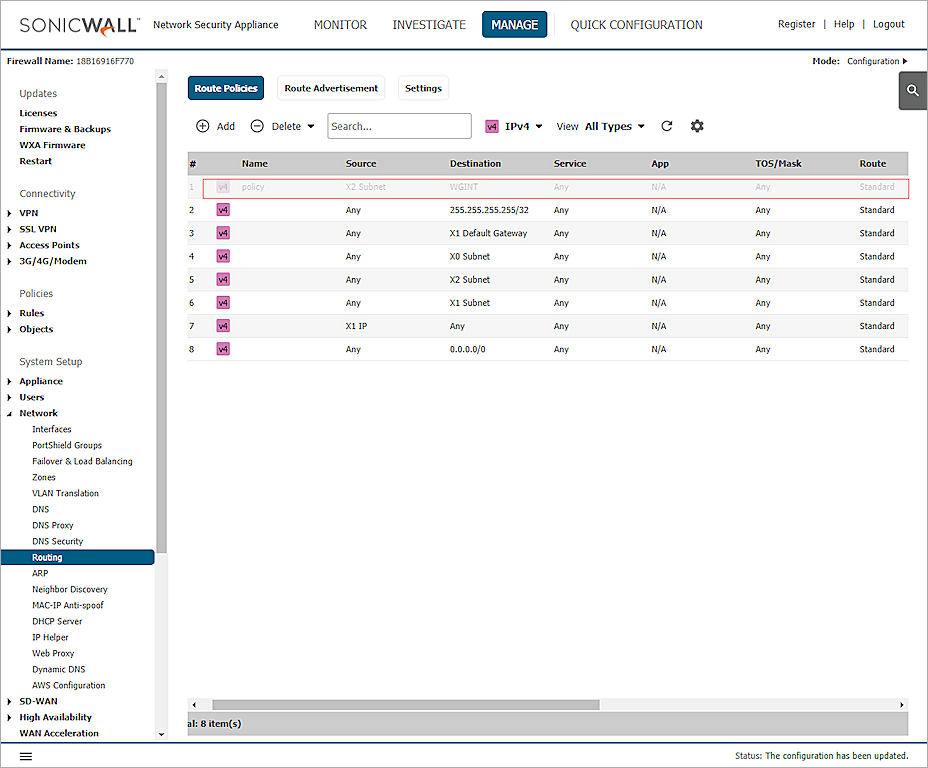Open the Configuration mode selector

[x=872, y=60]
